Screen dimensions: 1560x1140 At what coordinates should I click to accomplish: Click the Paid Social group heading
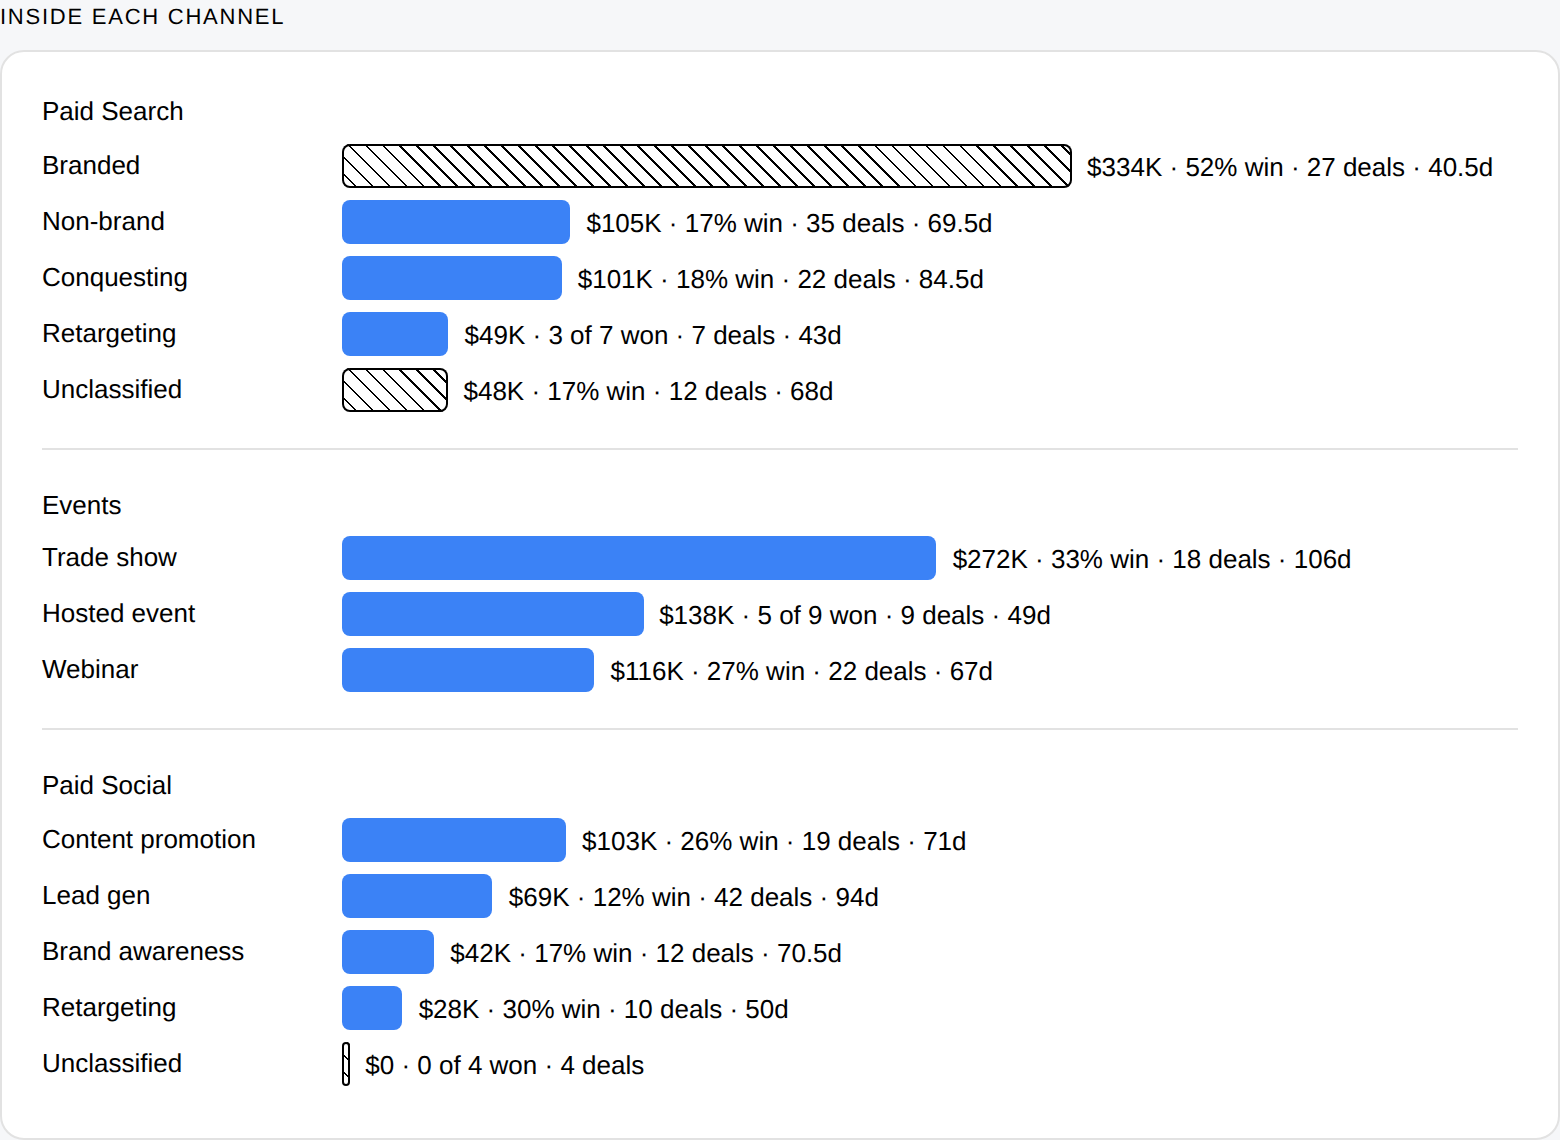(x=107, y=785)
